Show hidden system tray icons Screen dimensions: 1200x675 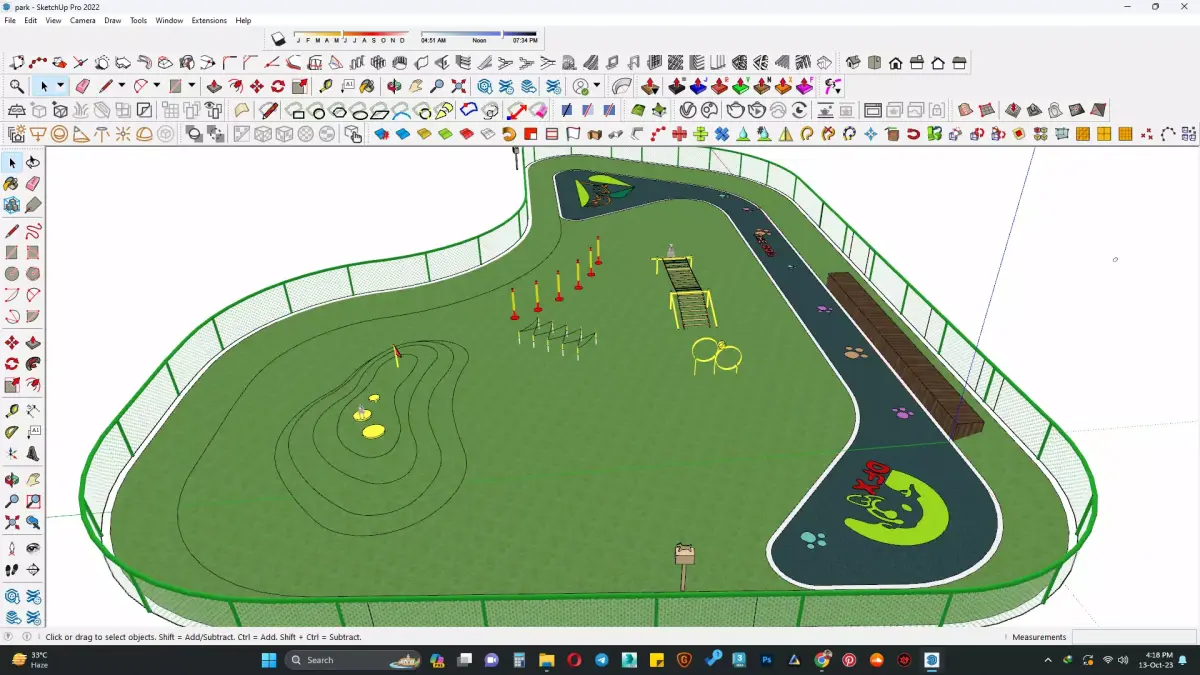coord(1048,660)
